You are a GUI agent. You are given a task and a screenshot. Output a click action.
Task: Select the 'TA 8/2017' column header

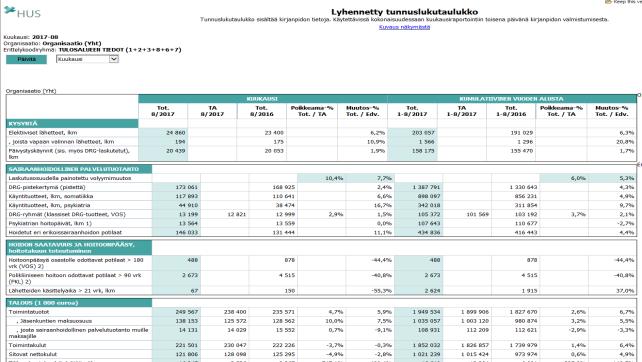tap(212, 111)
